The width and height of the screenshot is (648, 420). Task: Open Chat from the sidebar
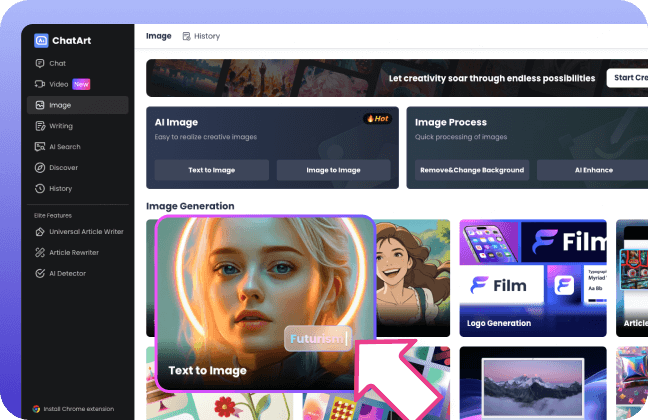(57, 63)
